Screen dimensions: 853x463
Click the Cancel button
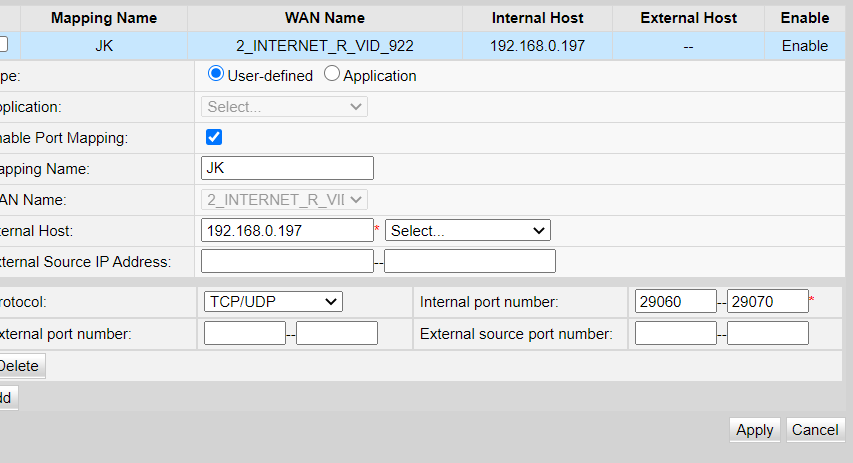(814, 429)
